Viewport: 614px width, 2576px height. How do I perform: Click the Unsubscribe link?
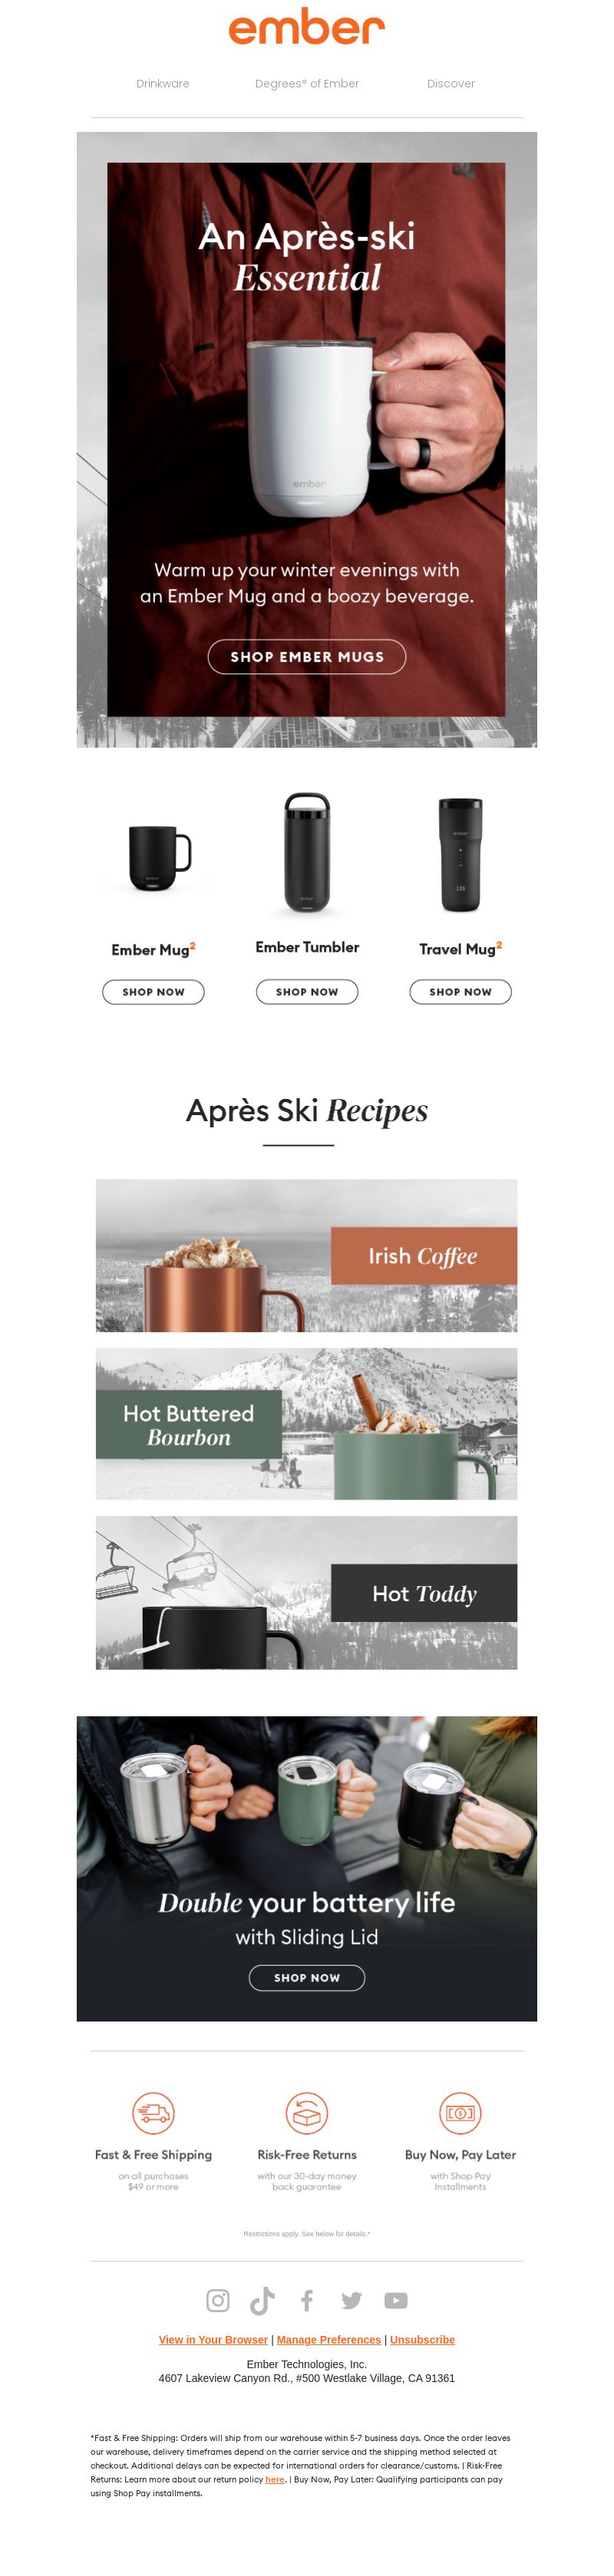(x=422, y=2340)
